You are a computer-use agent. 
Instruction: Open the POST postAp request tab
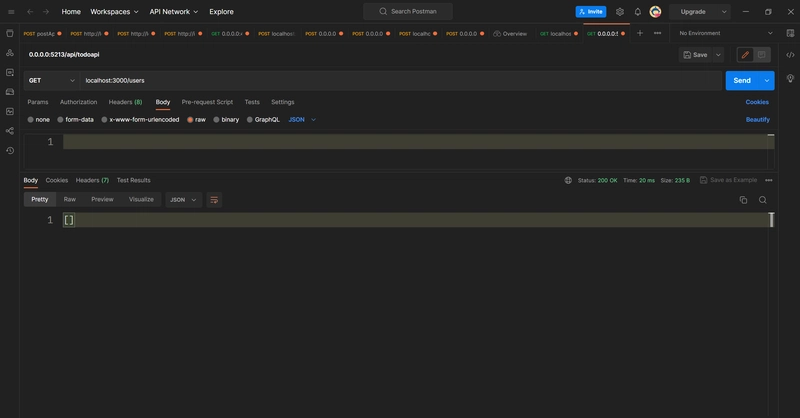[x=42, y=34]
